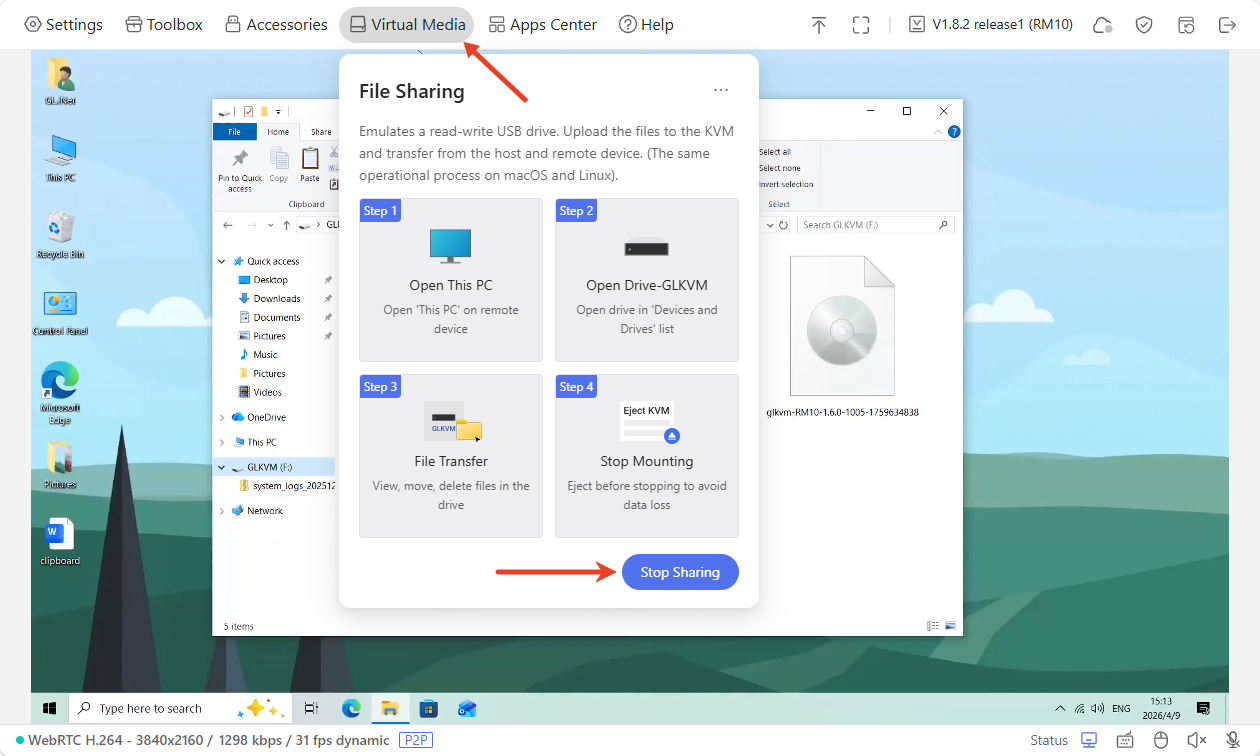Screen dimensions: 1260x756
Task: Click the virtual keyboard status icon
Action: pyautogui.click(x=1125, y=740)
